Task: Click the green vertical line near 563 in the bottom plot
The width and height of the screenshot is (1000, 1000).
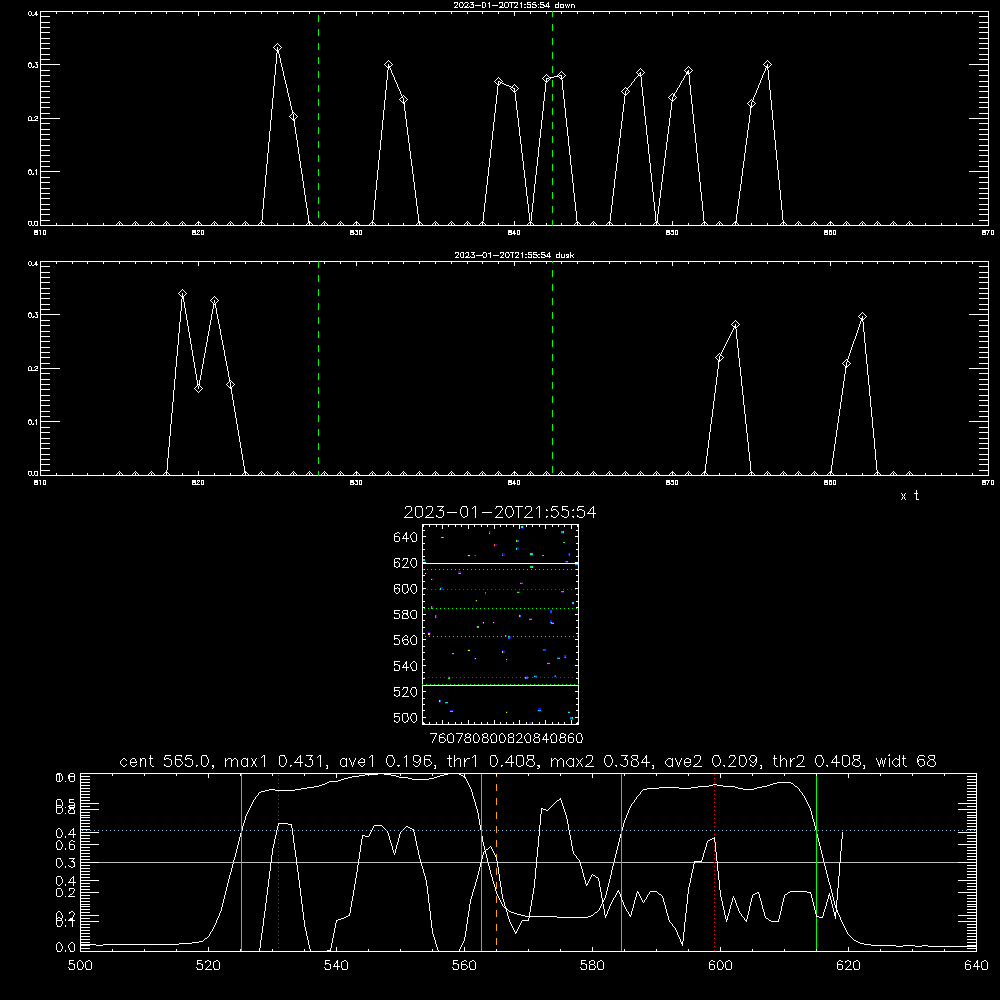Action: [482, 862]
